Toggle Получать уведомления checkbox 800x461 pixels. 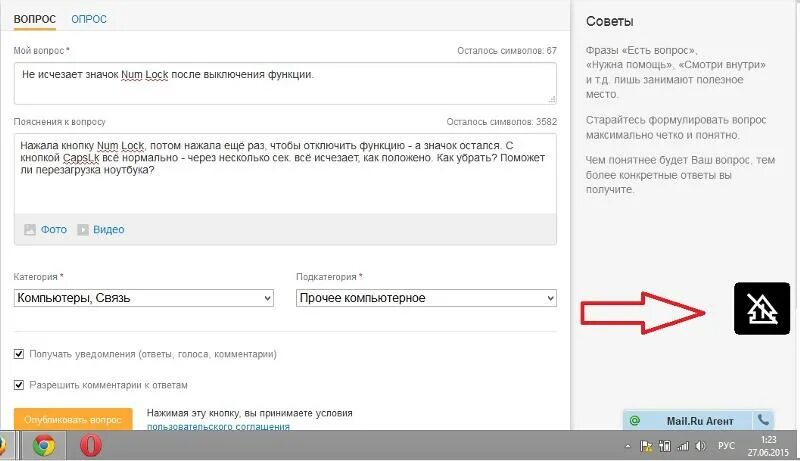[19, 354]
